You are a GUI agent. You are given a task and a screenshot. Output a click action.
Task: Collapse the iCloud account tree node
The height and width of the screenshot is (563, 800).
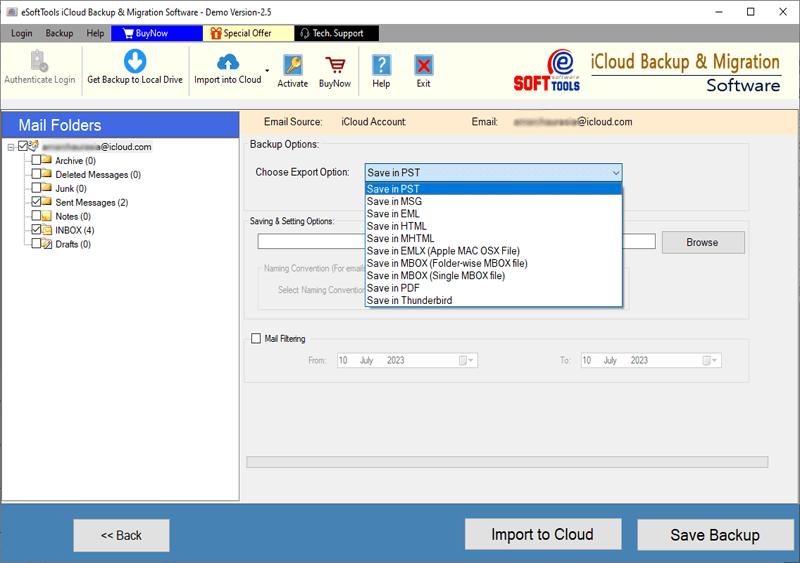pyautogui.click(x=11, y=147)
